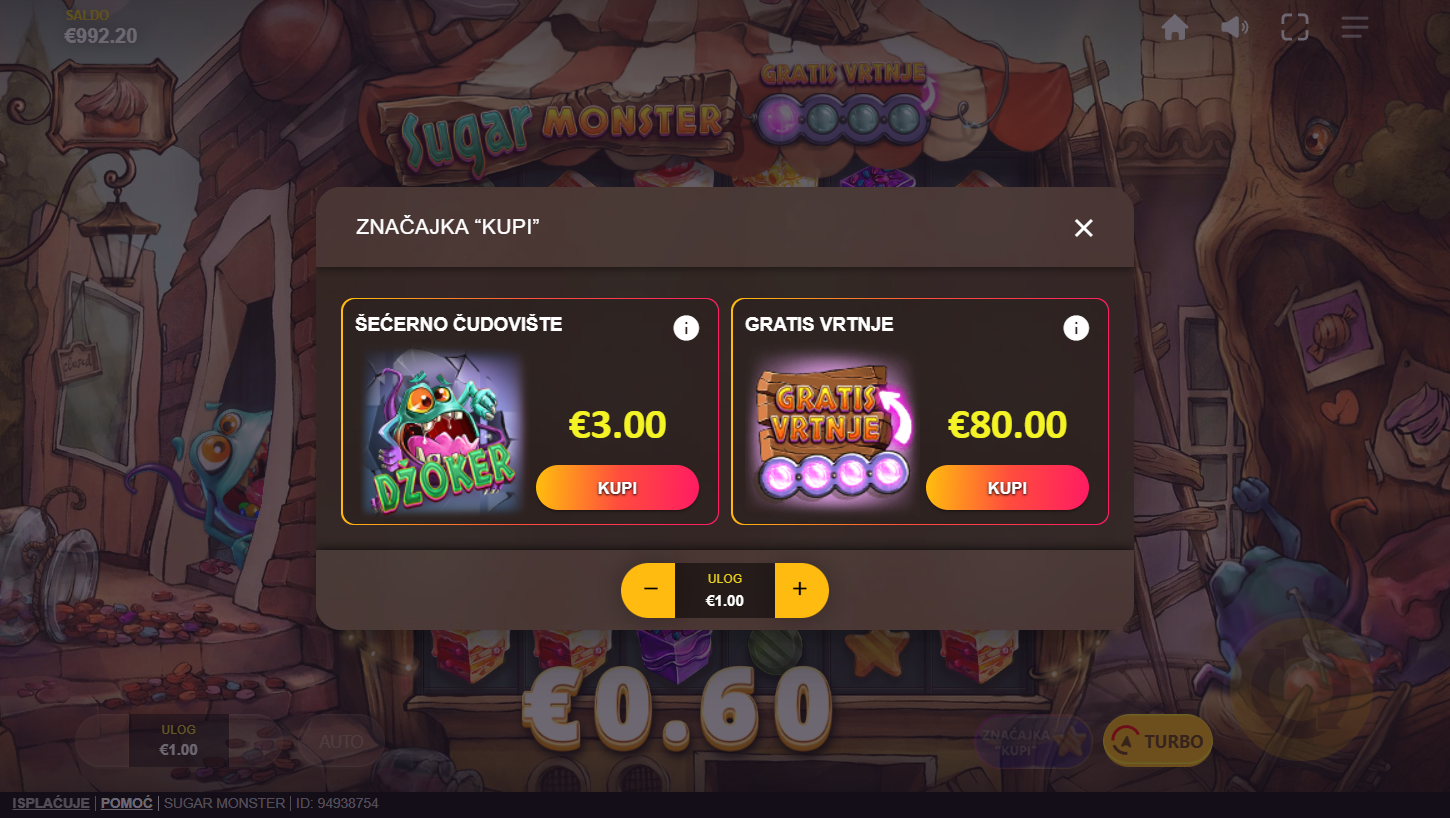Click the Džoker monster thumbnail
The height and width of the screenshot is (818, 1450).
point(441,431)
